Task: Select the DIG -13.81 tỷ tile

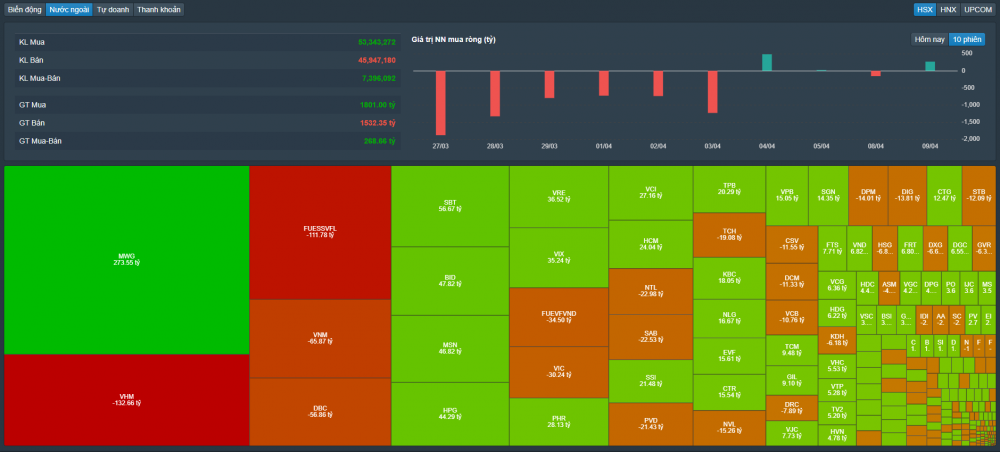Action: point(908,195)
